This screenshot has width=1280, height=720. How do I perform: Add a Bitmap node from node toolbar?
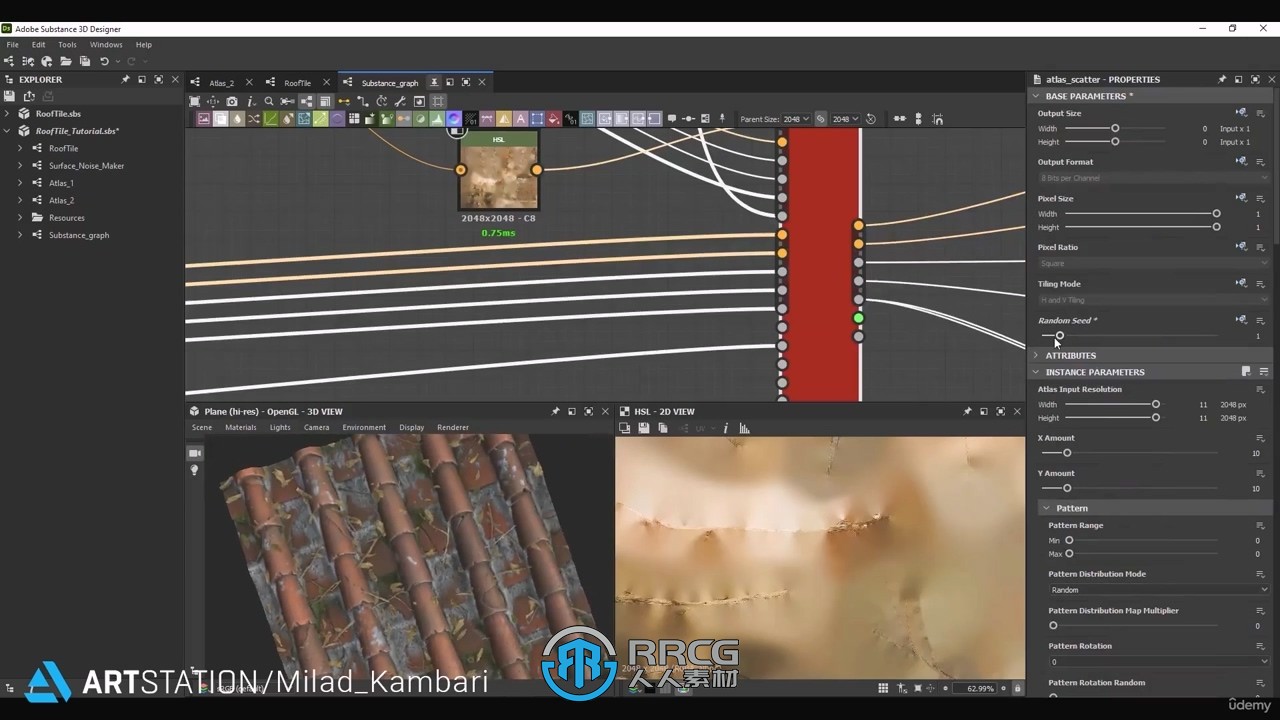(x=203, y=119)
